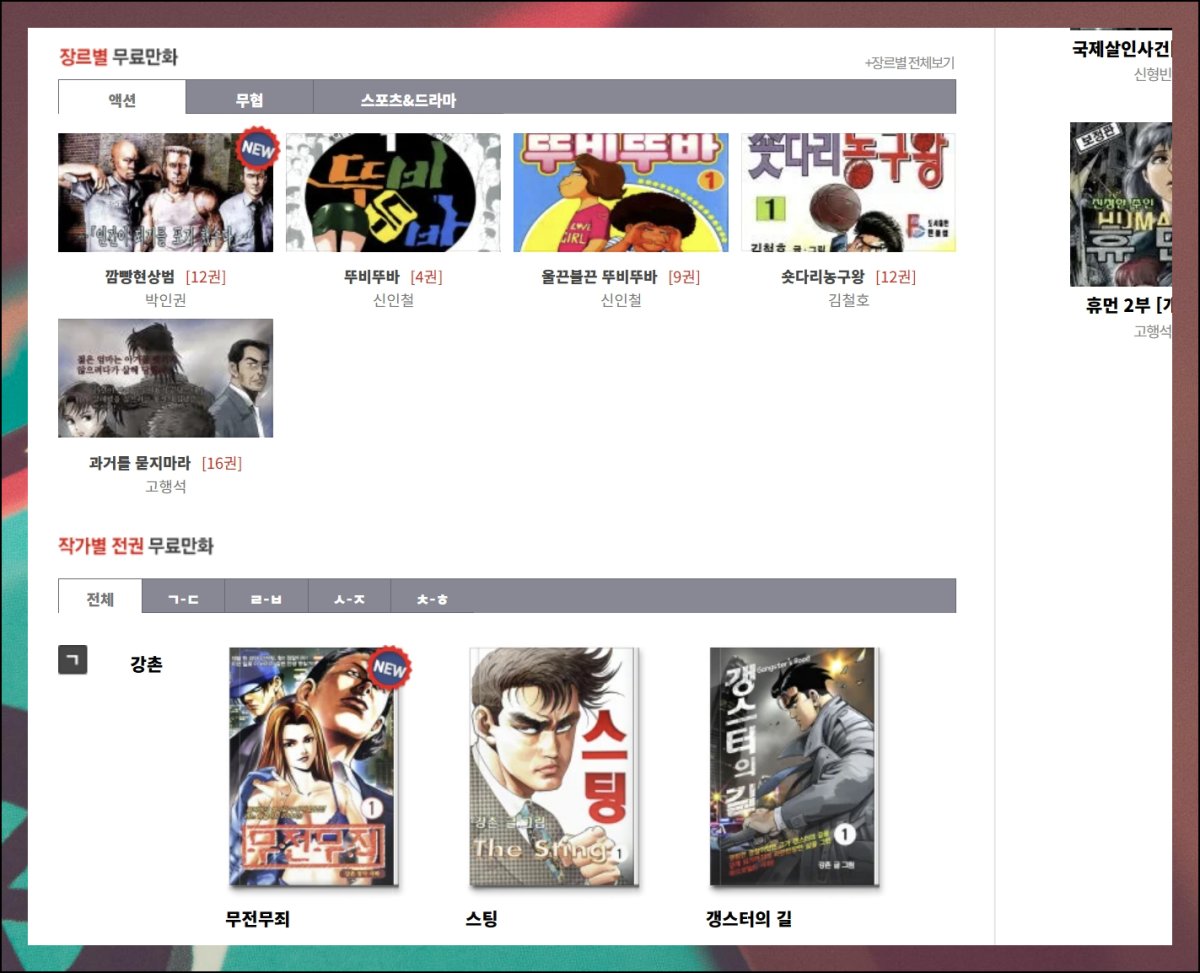Click the 숏다리농구왕 title link
This screenshot has width=1200, height=973.
coord(822,277)
